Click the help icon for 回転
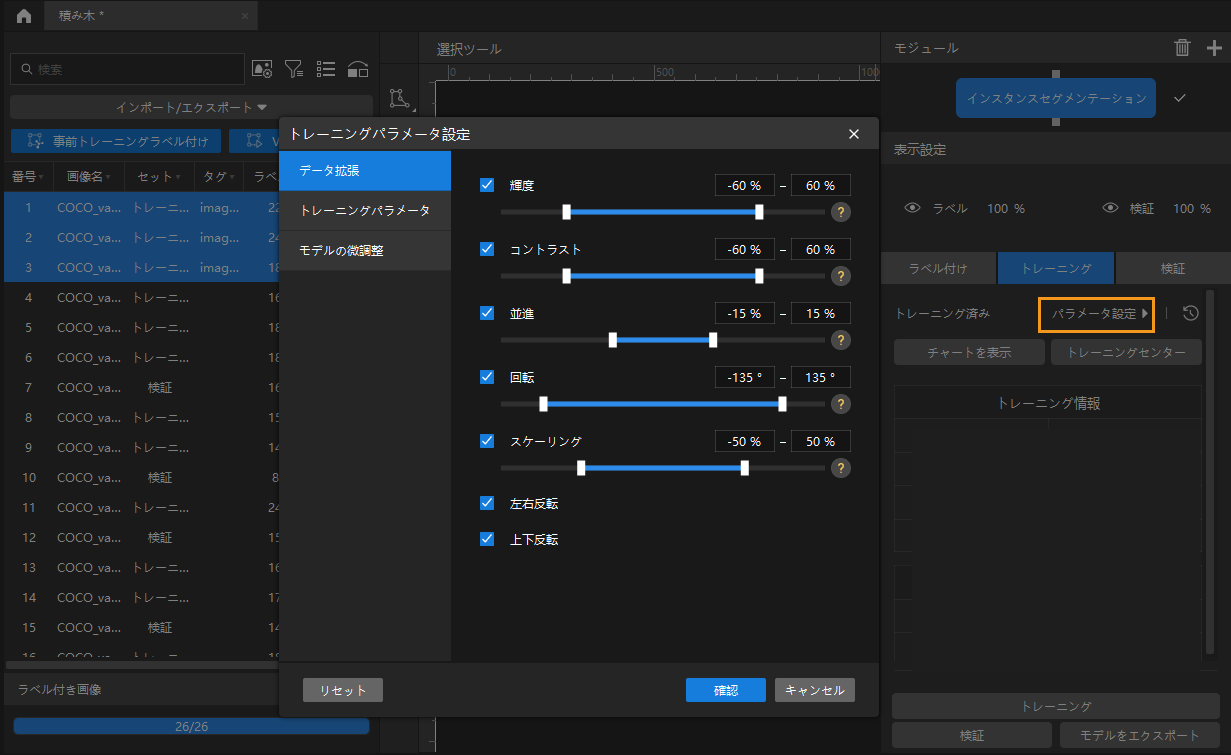 [841, 404]
